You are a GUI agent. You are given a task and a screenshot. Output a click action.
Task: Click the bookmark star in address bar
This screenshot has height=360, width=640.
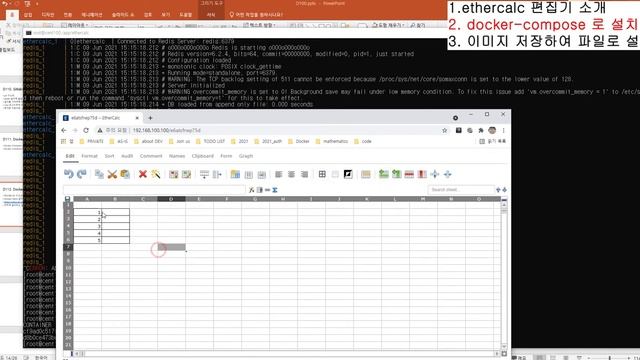tap(444, 130)
